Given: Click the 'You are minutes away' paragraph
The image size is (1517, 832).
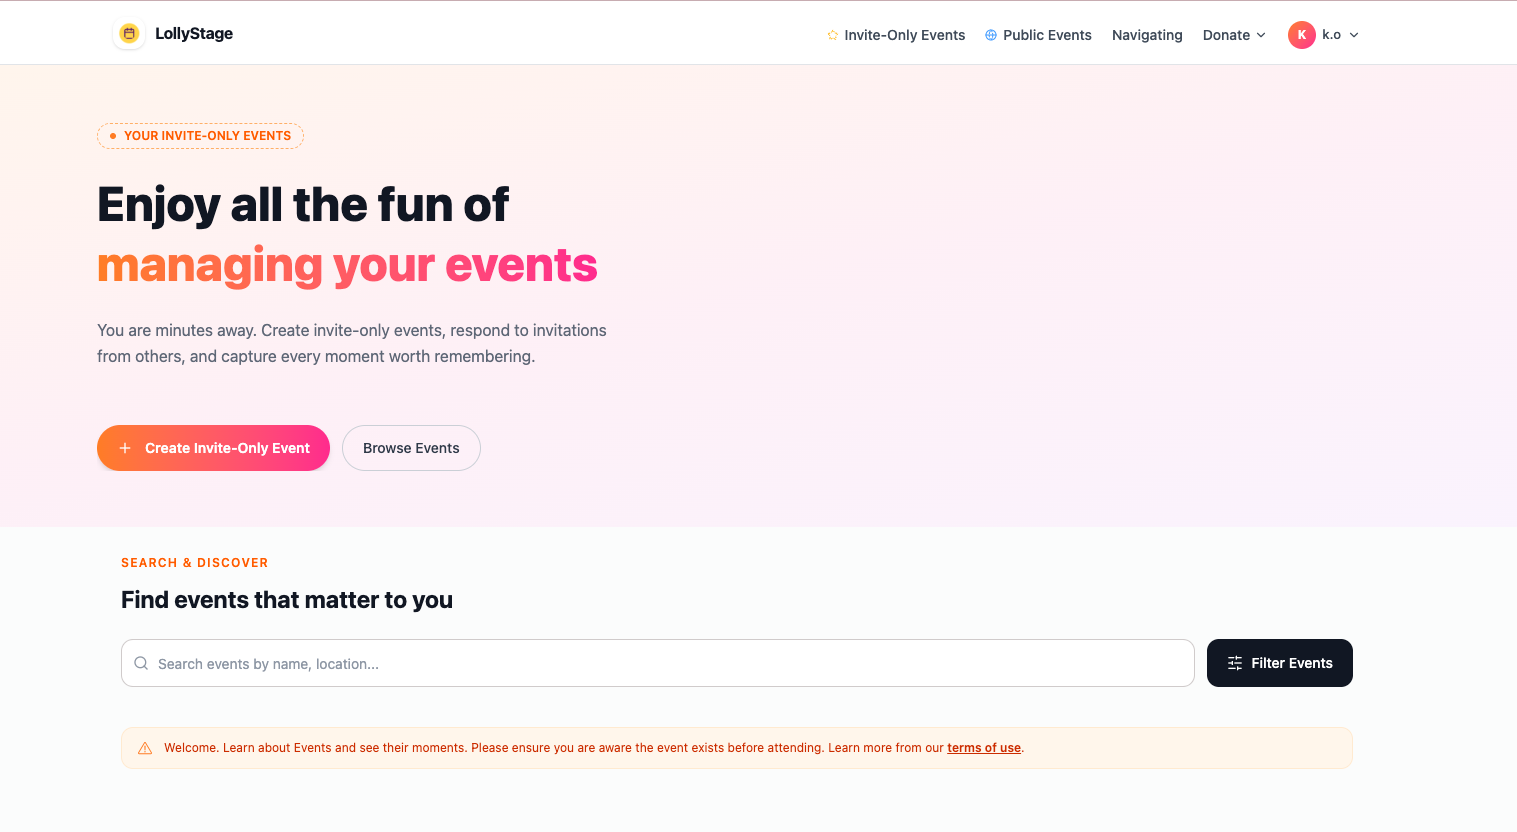Looking at the screenshot, I should click(352, 343).
